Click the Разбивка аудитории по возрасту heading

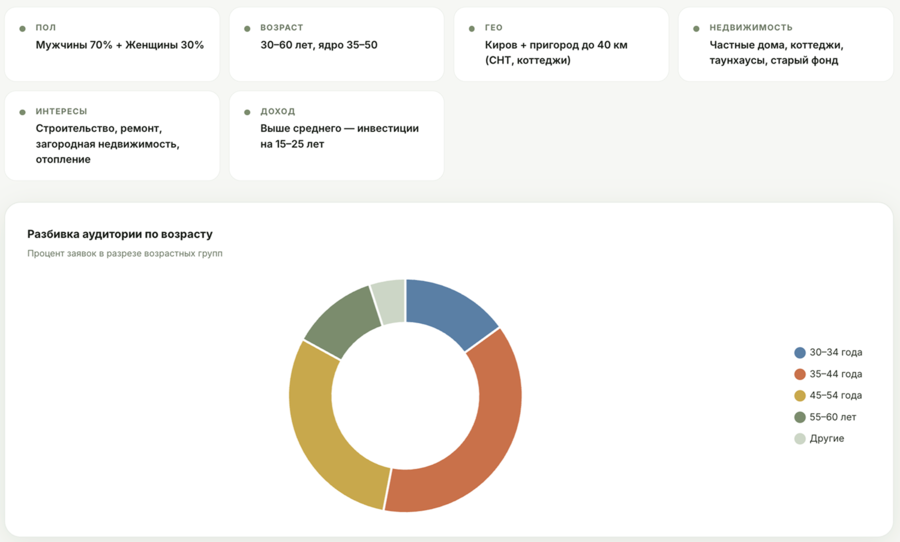tap(120, 234)
